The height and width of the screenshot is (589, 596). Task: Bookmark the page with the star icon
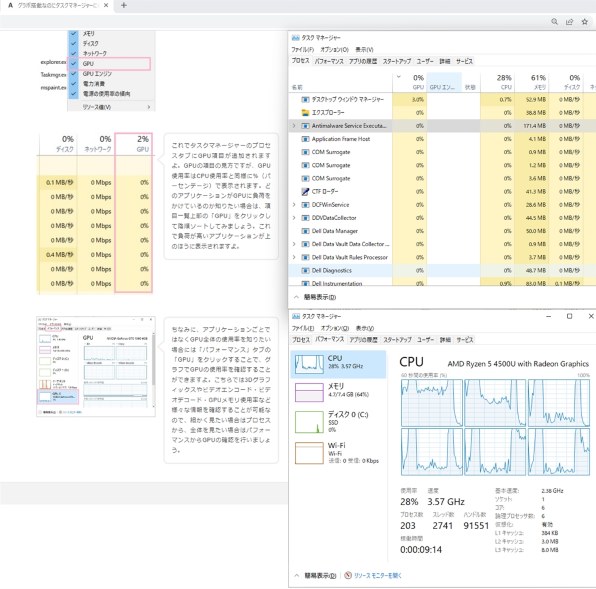(585, 22)
